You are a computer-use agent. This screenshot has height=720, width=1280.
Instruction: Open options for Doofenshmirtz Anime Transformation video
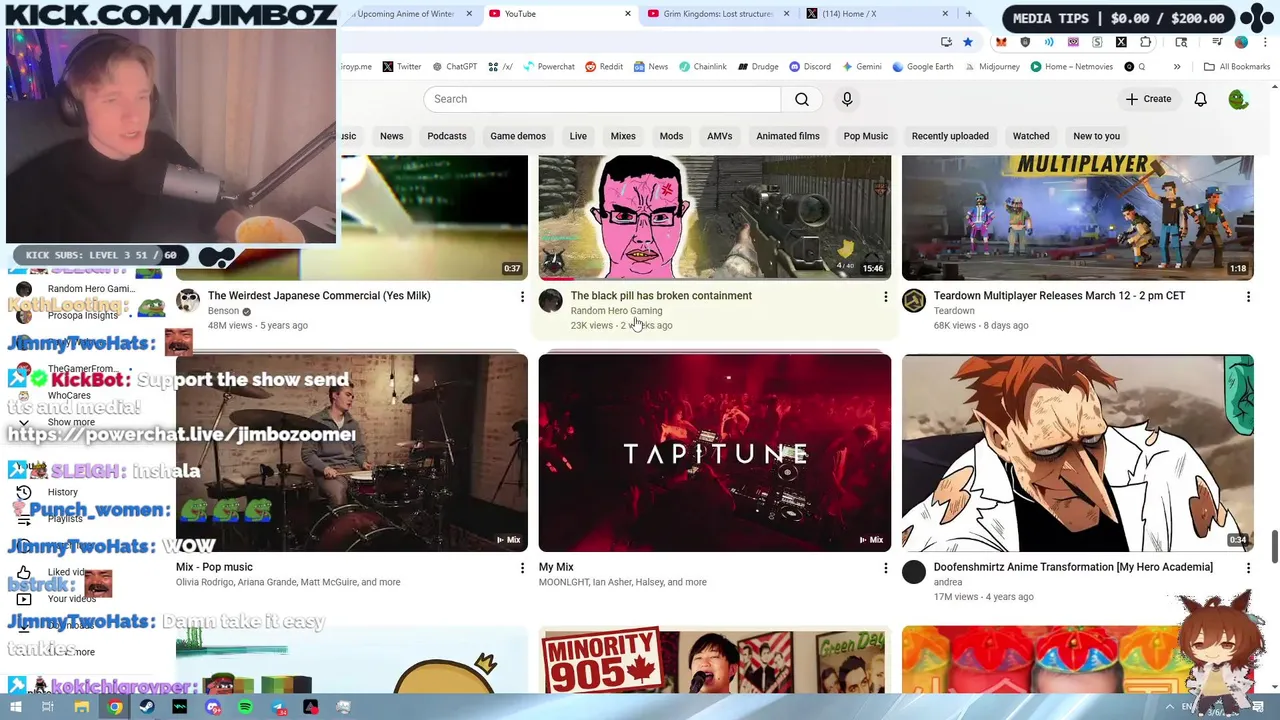[x=1248, y=568]
